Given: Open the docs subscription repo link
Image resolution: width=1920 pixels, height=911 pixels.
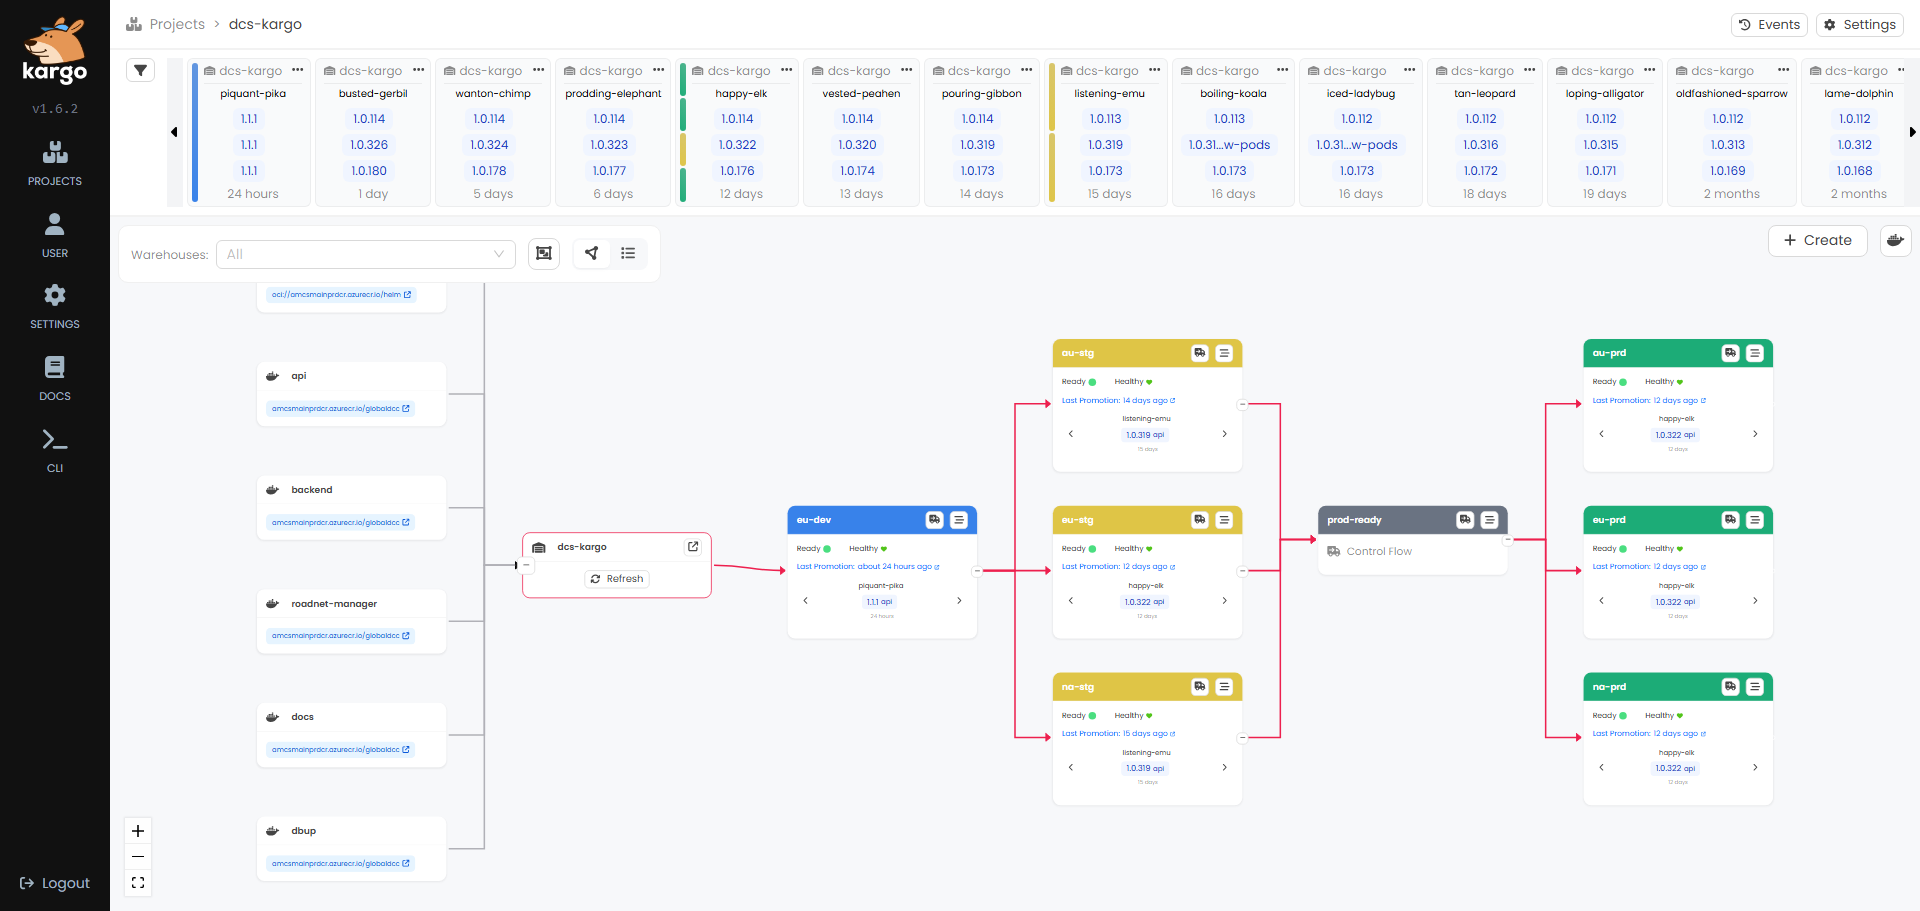Looking at the screenshot, I should point(341,750).
